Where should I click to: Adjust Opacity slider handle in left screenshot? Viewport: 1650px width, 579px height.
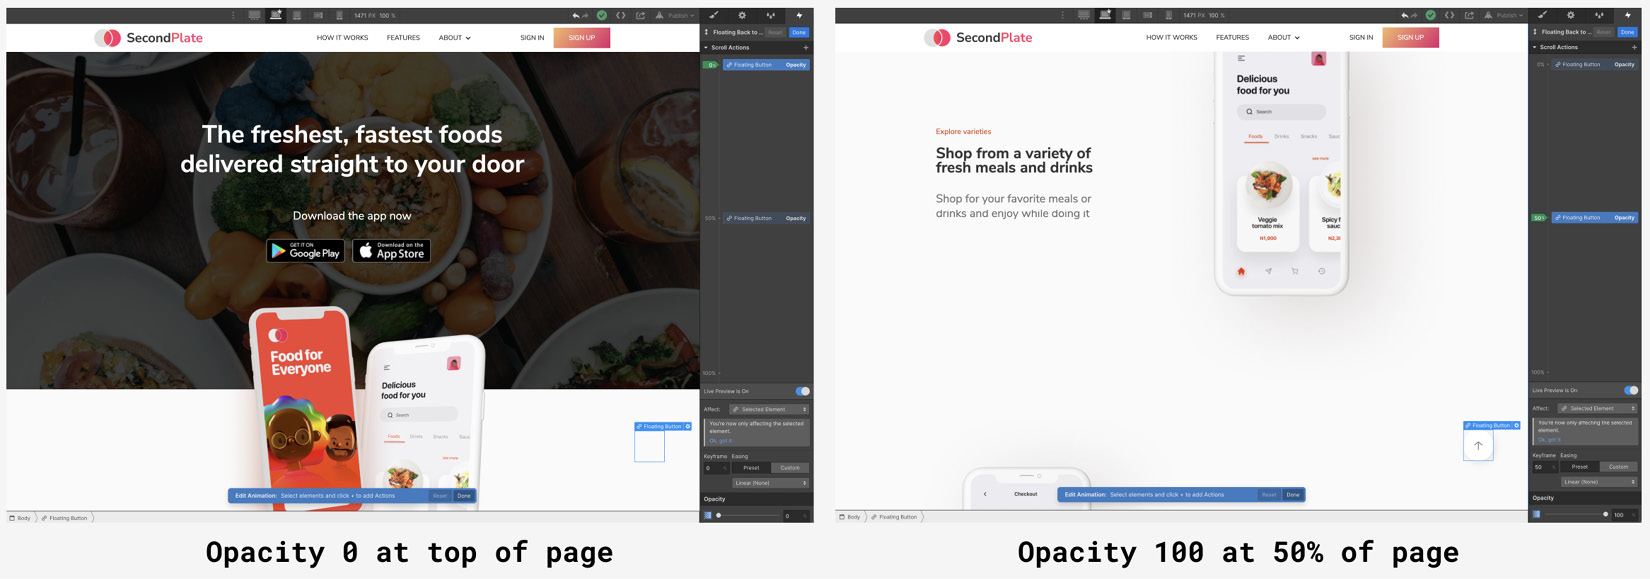coord(719,515)
